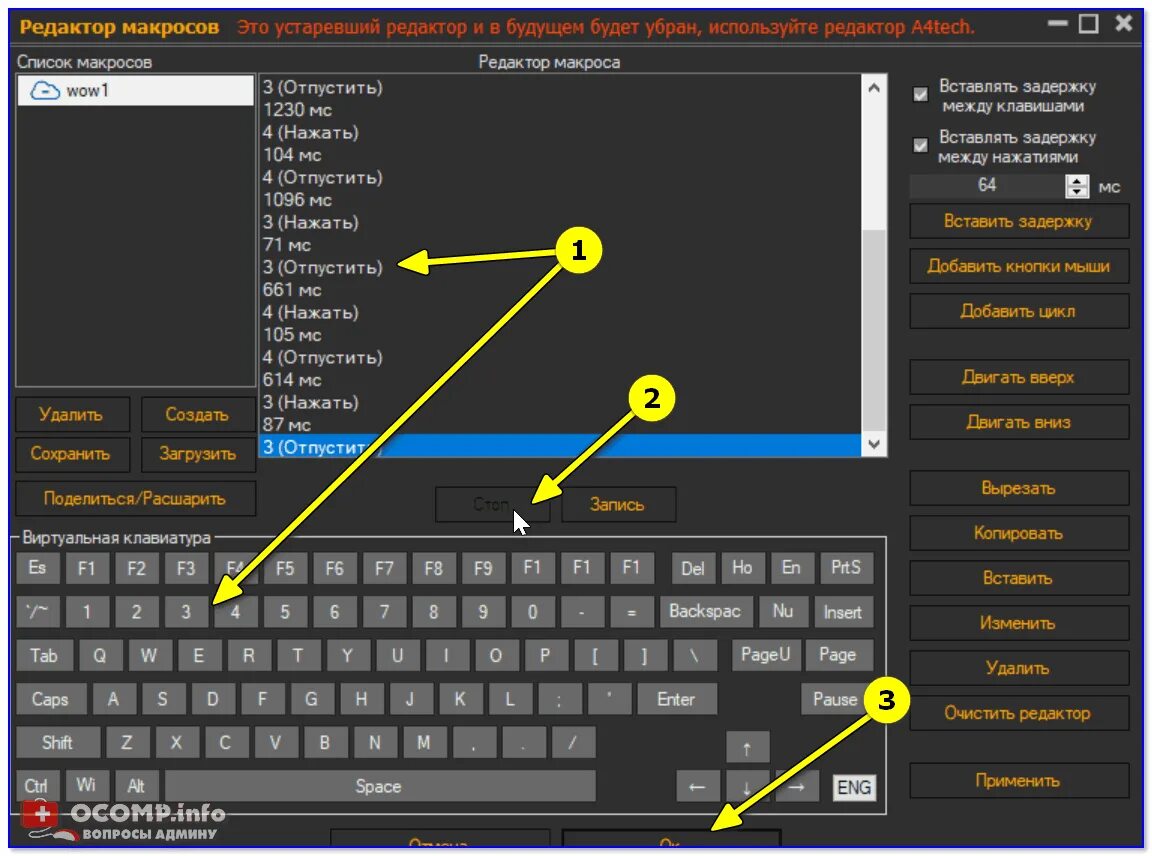This screenshot has height=856, width=1152.
Task: Click the Вырезать button
Action: coord(1018,489)
